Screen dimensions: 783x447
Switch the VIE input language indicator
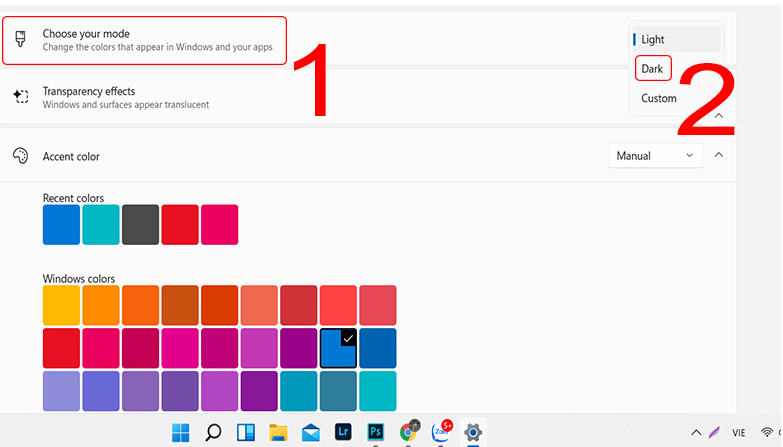pos(739,433)
